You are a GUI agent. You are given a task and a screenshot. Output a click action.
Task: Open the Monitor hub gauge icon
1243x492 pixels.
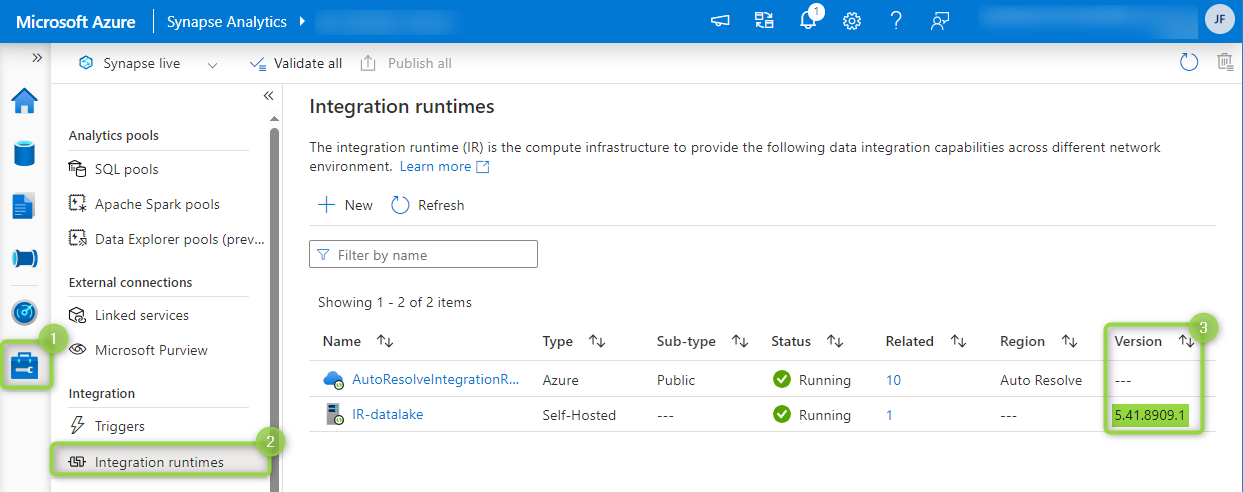click(x=24, y=312)
